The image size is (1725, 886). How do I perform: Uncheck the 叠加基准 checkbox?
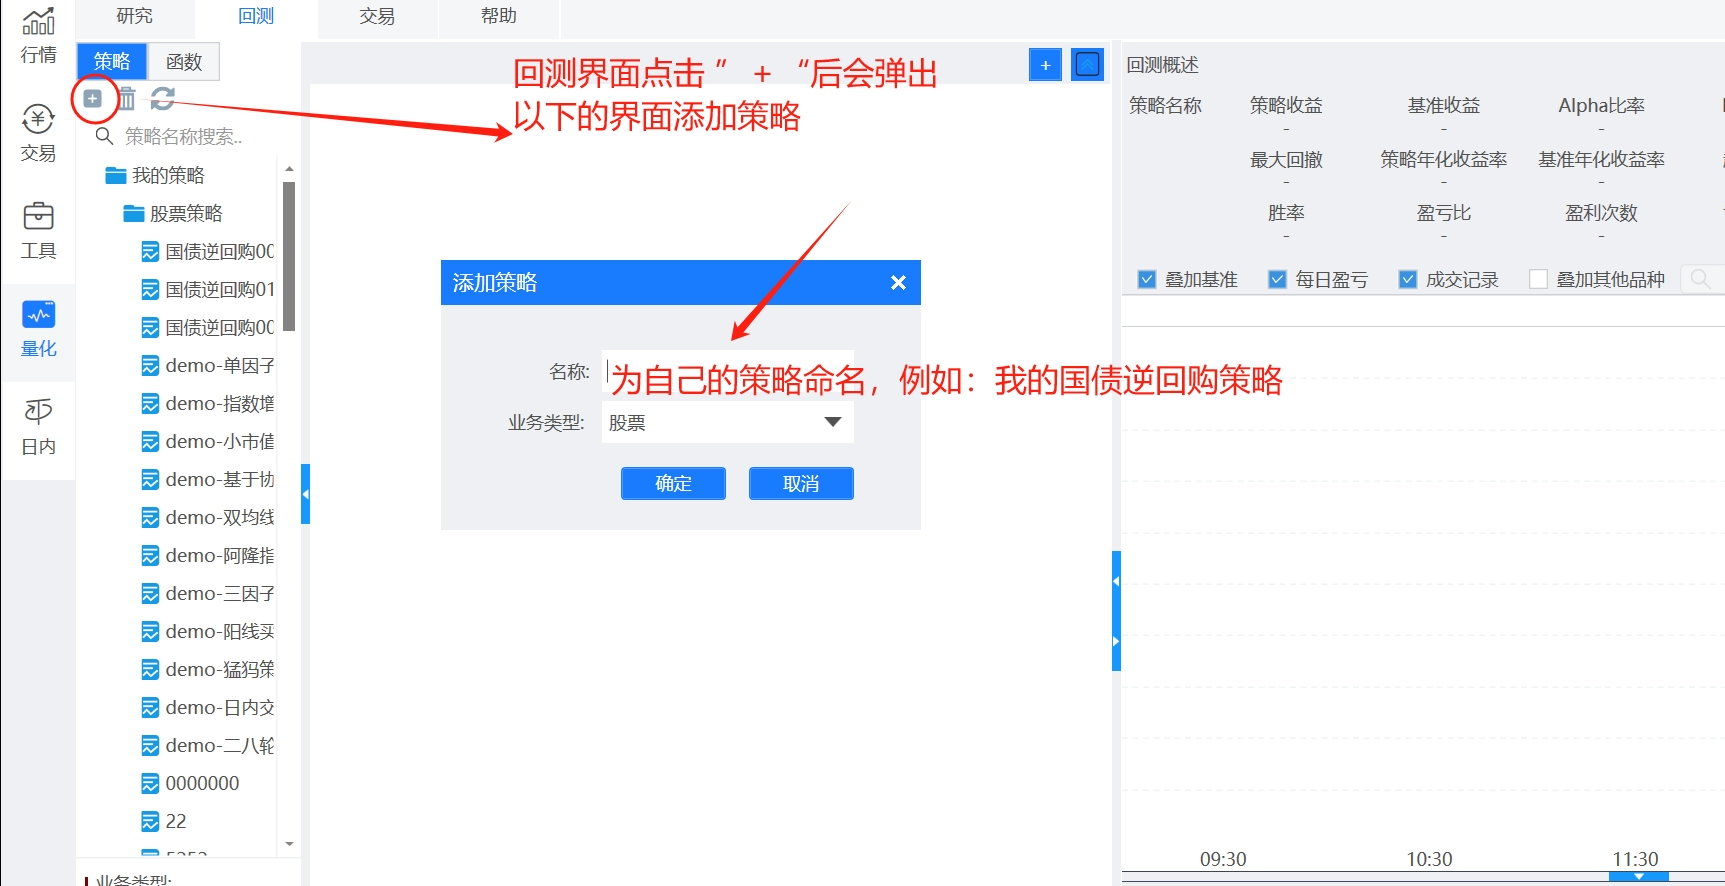[x=1147, y=280]
